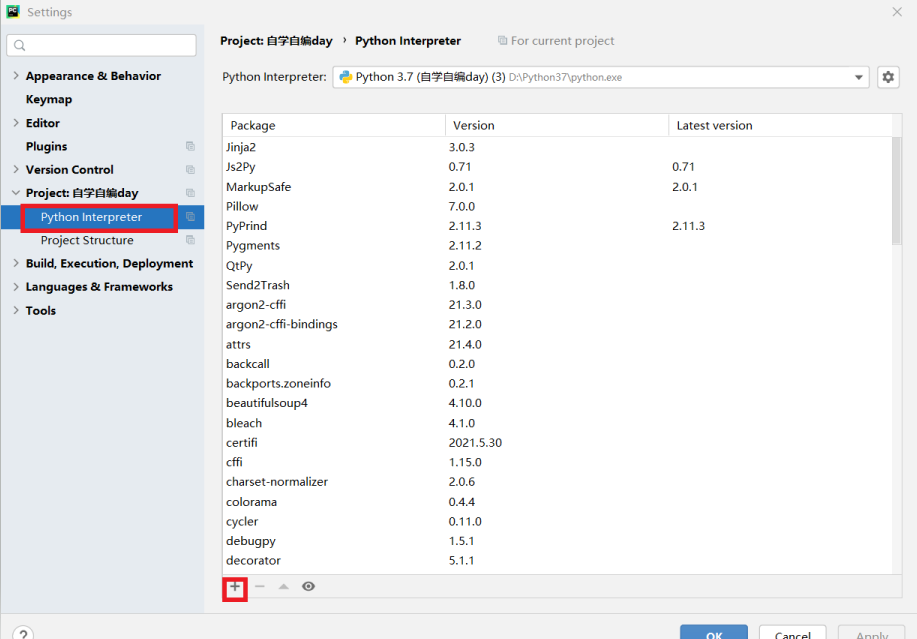Expand the Tools section
The height and width of the screenshot is (639, 917).
(16, 310)
